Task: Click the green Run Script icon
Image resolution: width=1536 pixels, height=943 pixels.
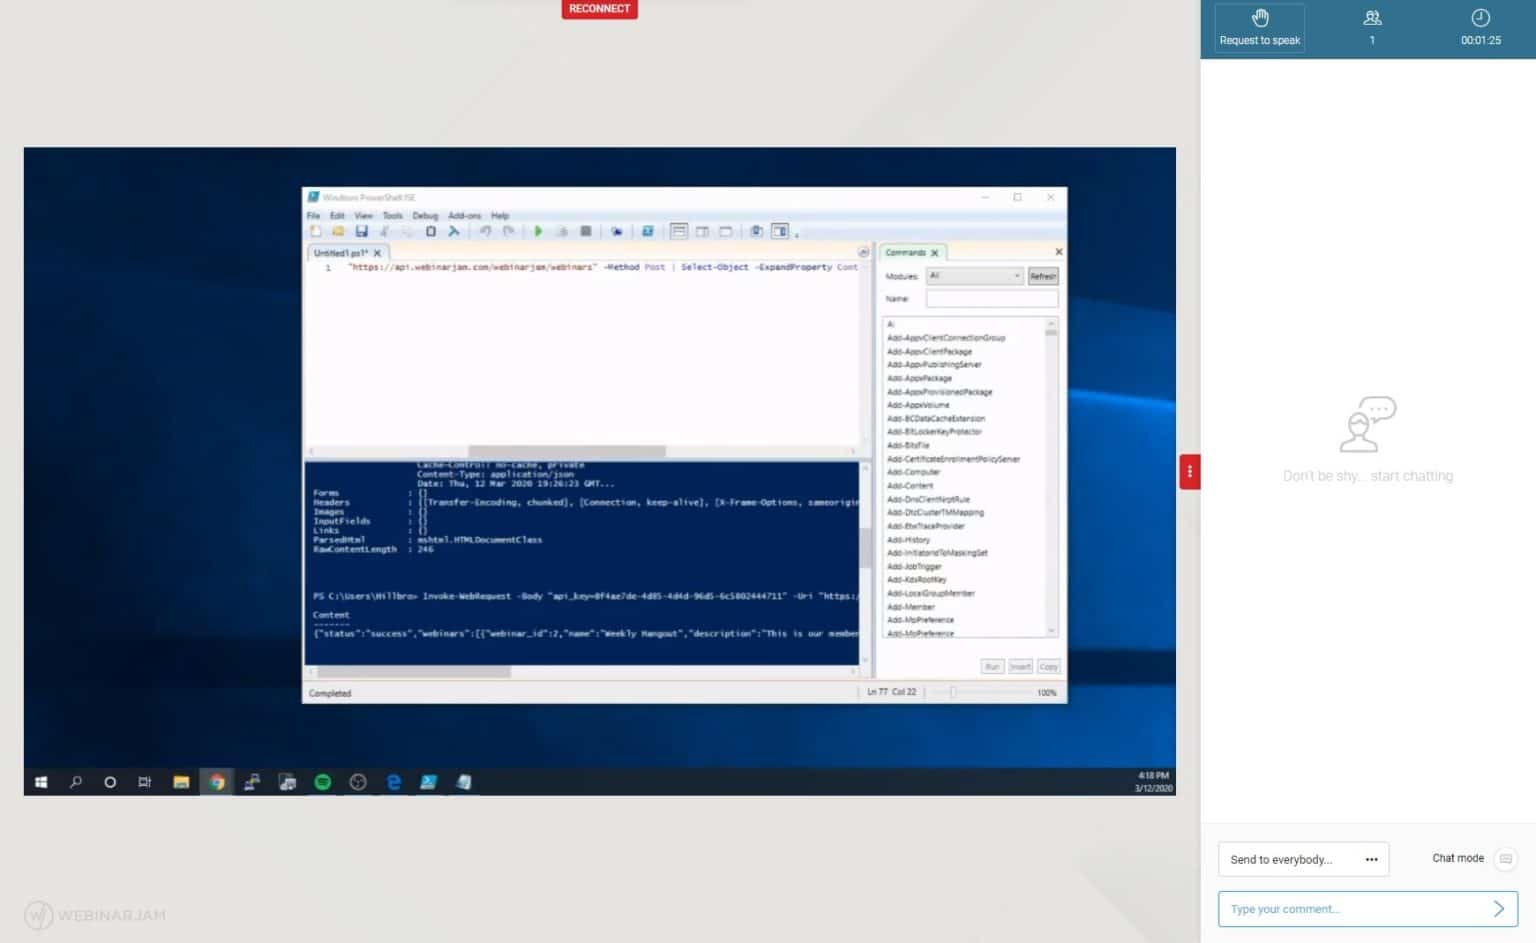Action: pyautogui.click(x=538, y=231)
